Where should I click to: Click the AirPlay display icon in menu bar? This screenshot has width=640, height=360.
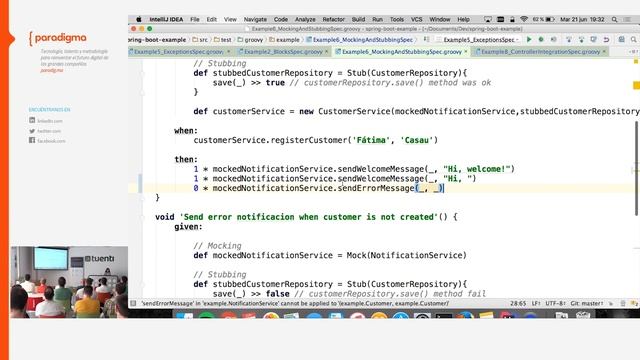click(x=488, y=19)
